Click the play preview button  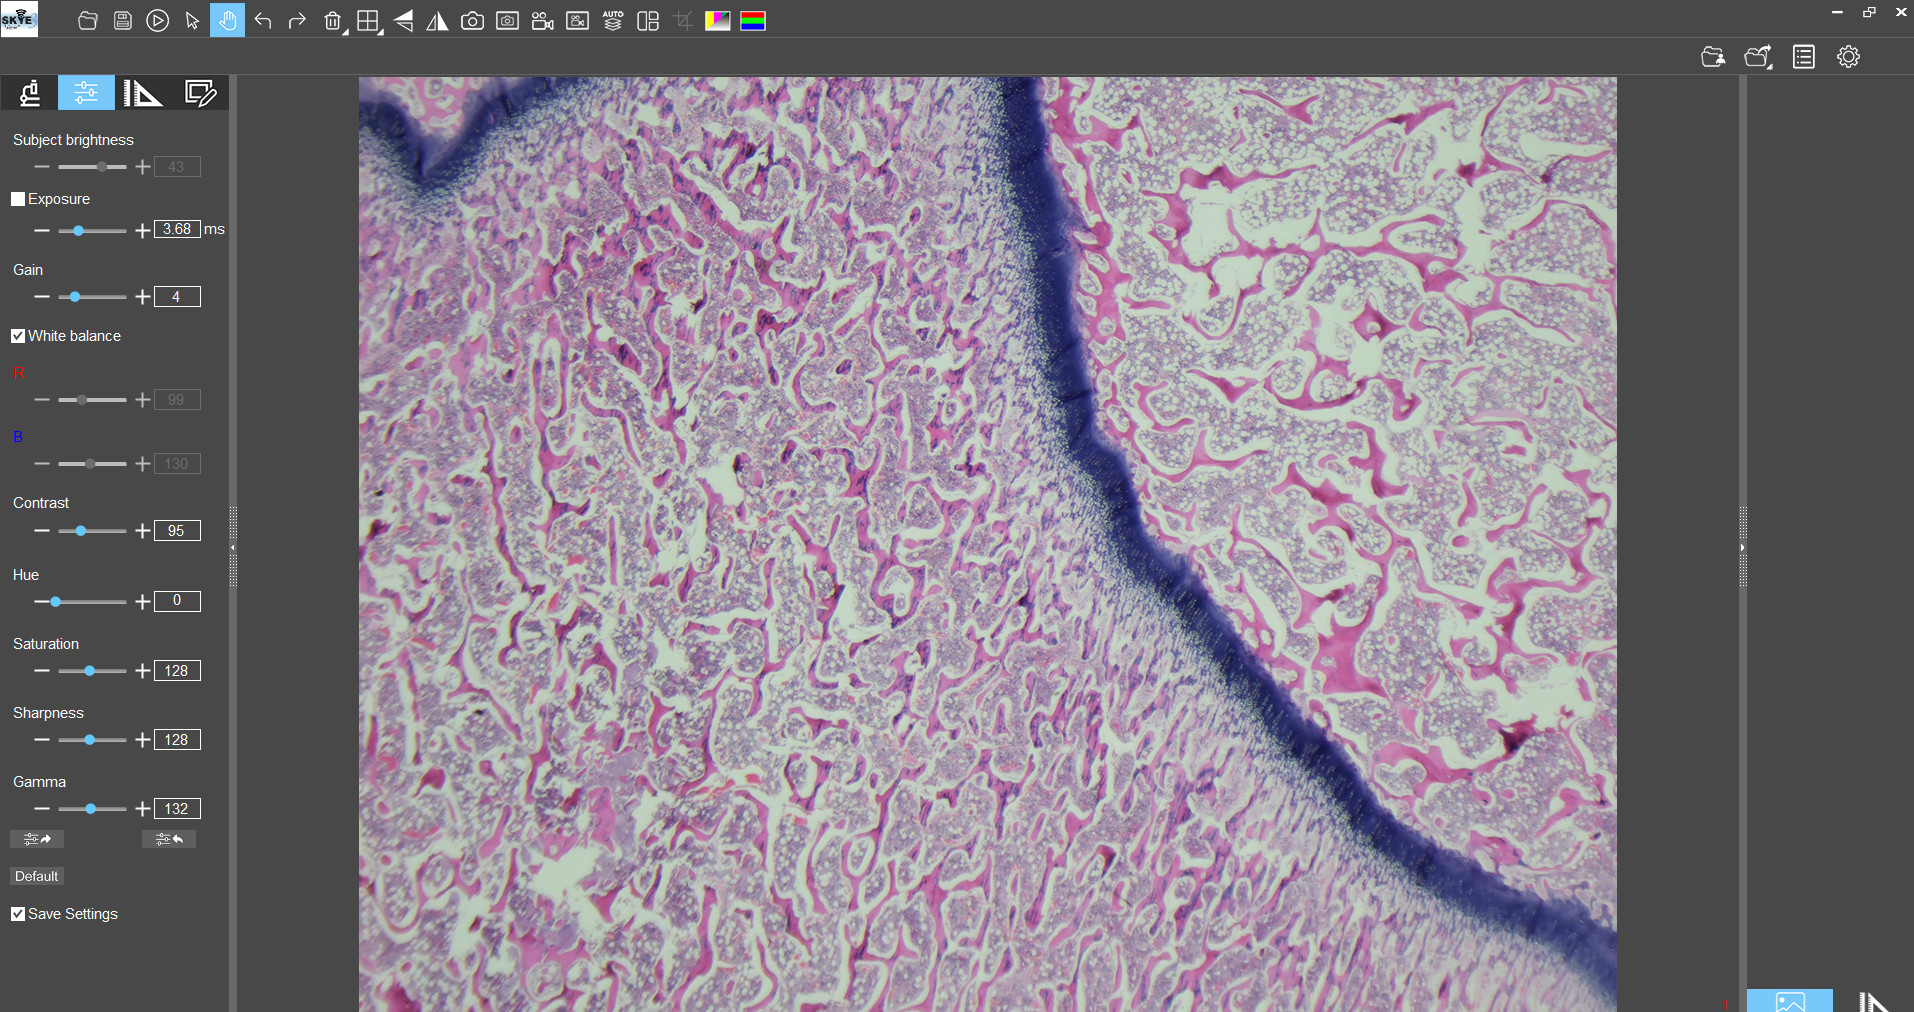tap(157, 21)
